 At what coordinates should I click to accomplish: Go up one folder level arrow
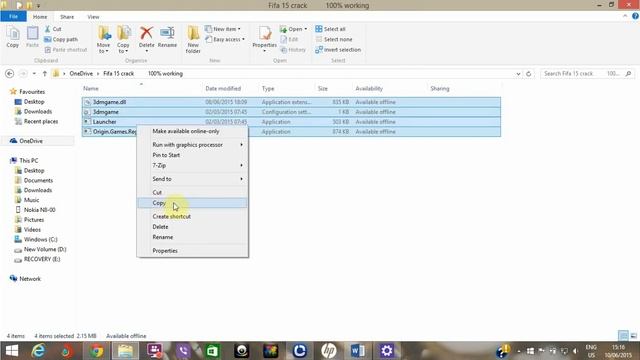44,73
